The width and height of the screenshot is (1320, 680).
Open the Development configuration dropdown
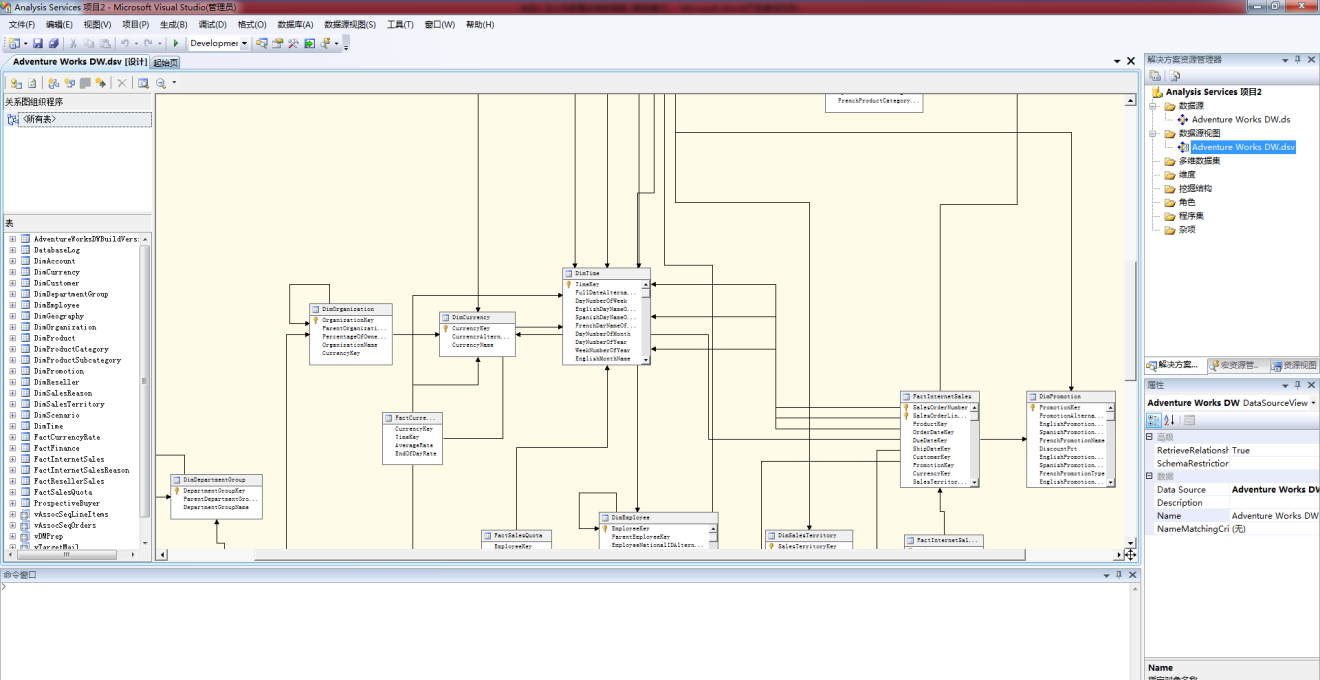pyautogui.click(x=246, y=44)
